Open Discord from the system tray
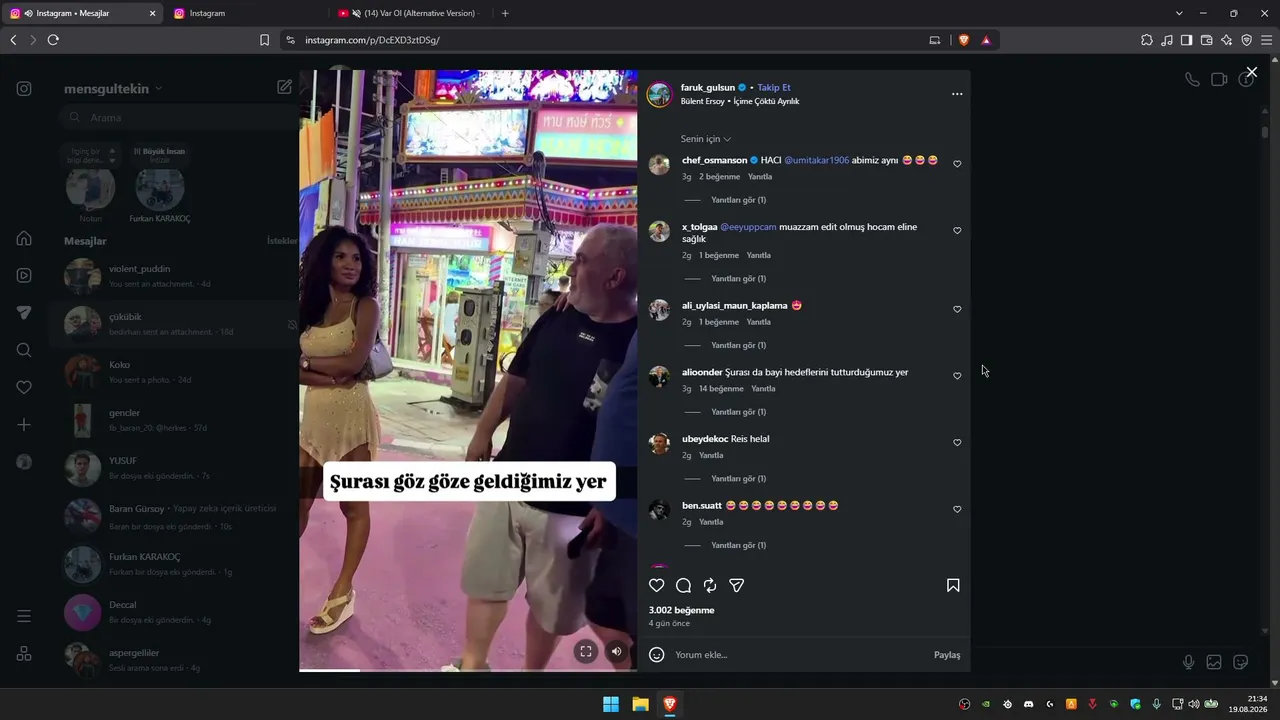Screen dimensions: 1280x720 click(x=1028, y=704)
